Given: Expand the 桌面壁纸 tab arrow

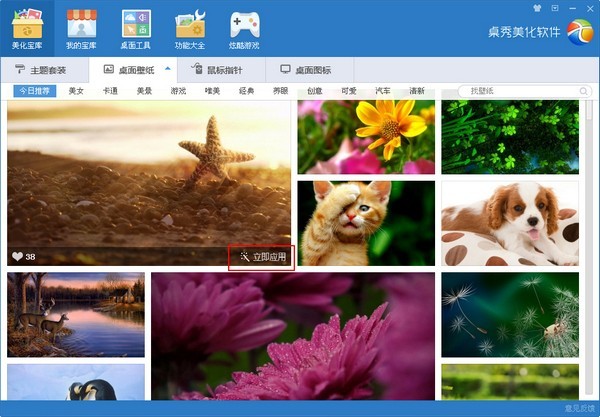Looking at the screenshot, I should click(x=168, y=69).
